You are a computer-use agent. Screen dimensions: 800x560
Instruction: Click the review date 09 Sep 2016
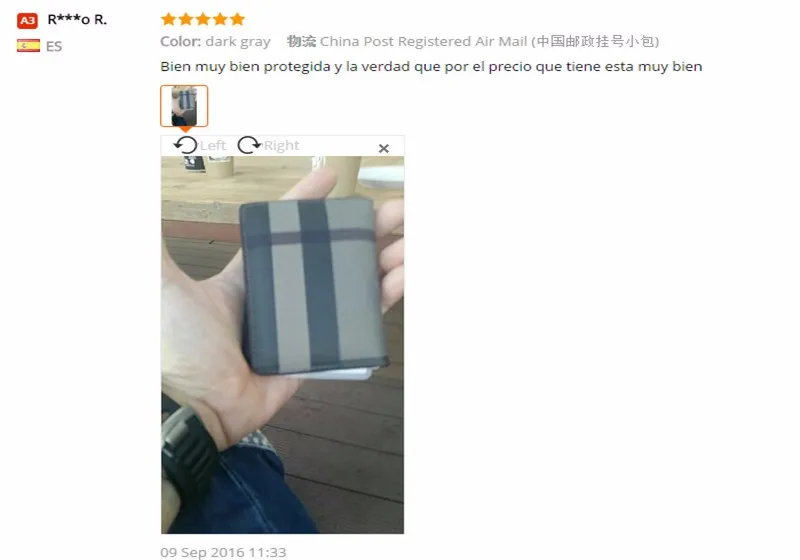coord(223,552)
